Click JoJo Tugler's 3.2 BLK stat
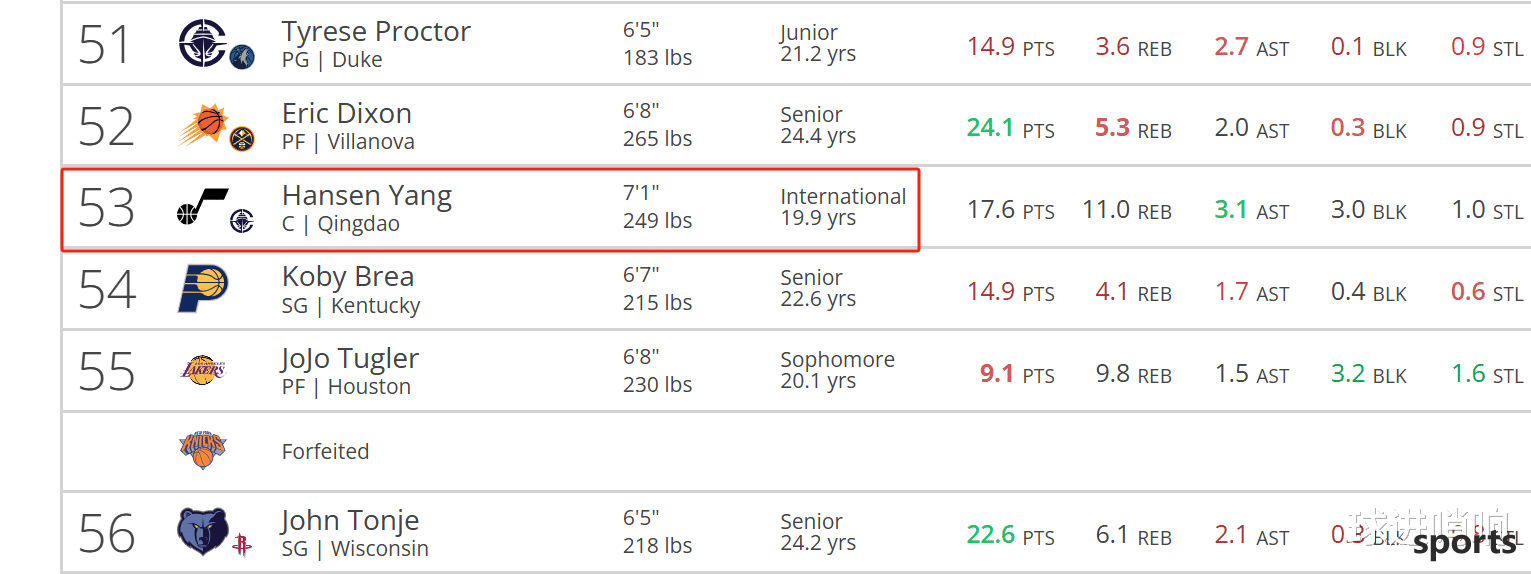The width and height of the screenshot is (1531, 574). tap(1369, 373)
